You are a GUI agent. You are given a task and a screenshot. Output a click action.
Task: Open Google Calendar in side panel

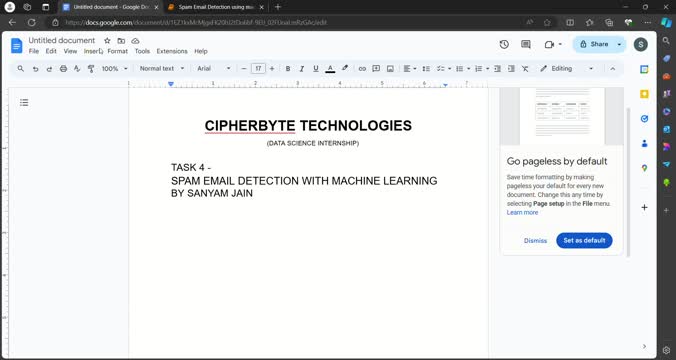point(644,70)
